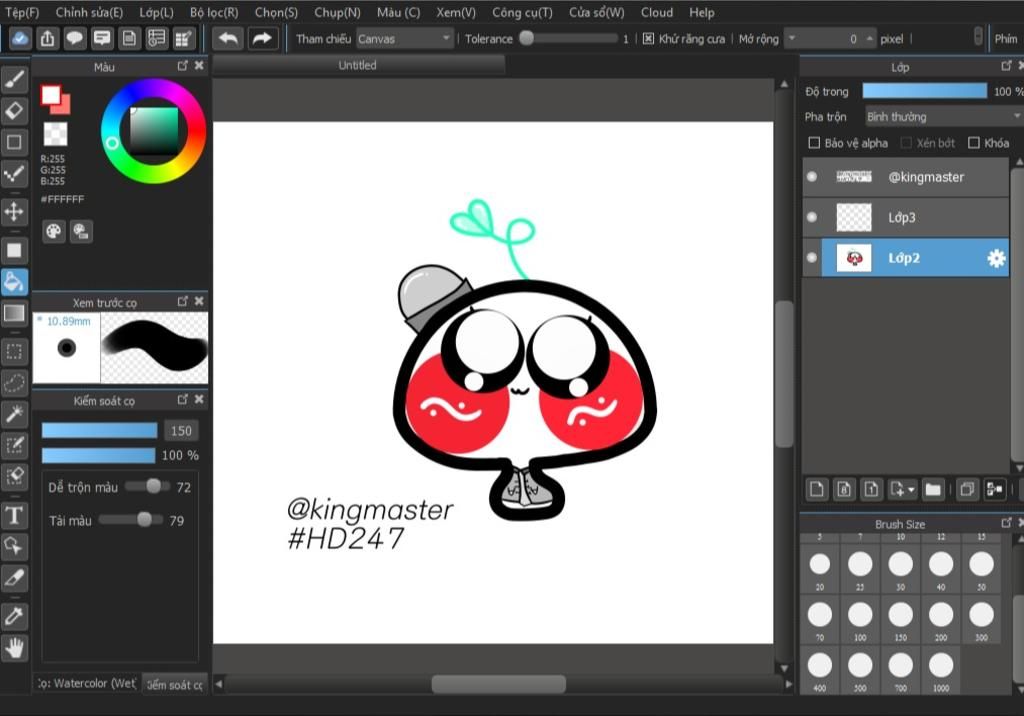Open Lớp2 layer settings gear
This screenshot has width=1024, height=716.
996,259
